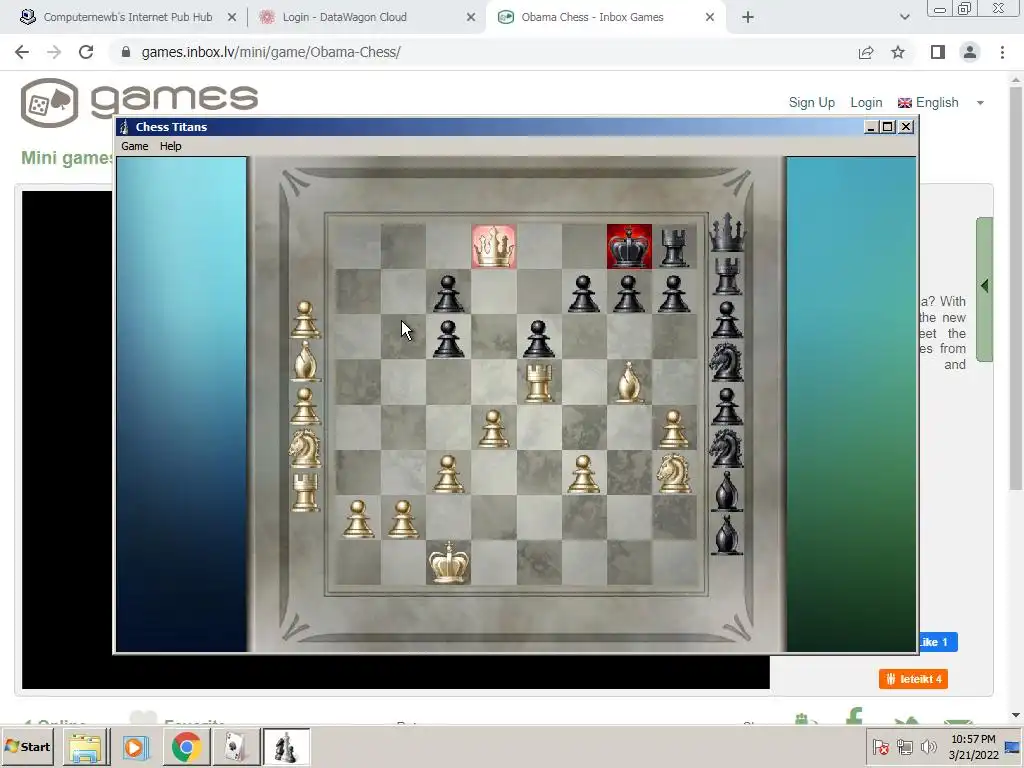Select the black king in check

pos(629,246)
